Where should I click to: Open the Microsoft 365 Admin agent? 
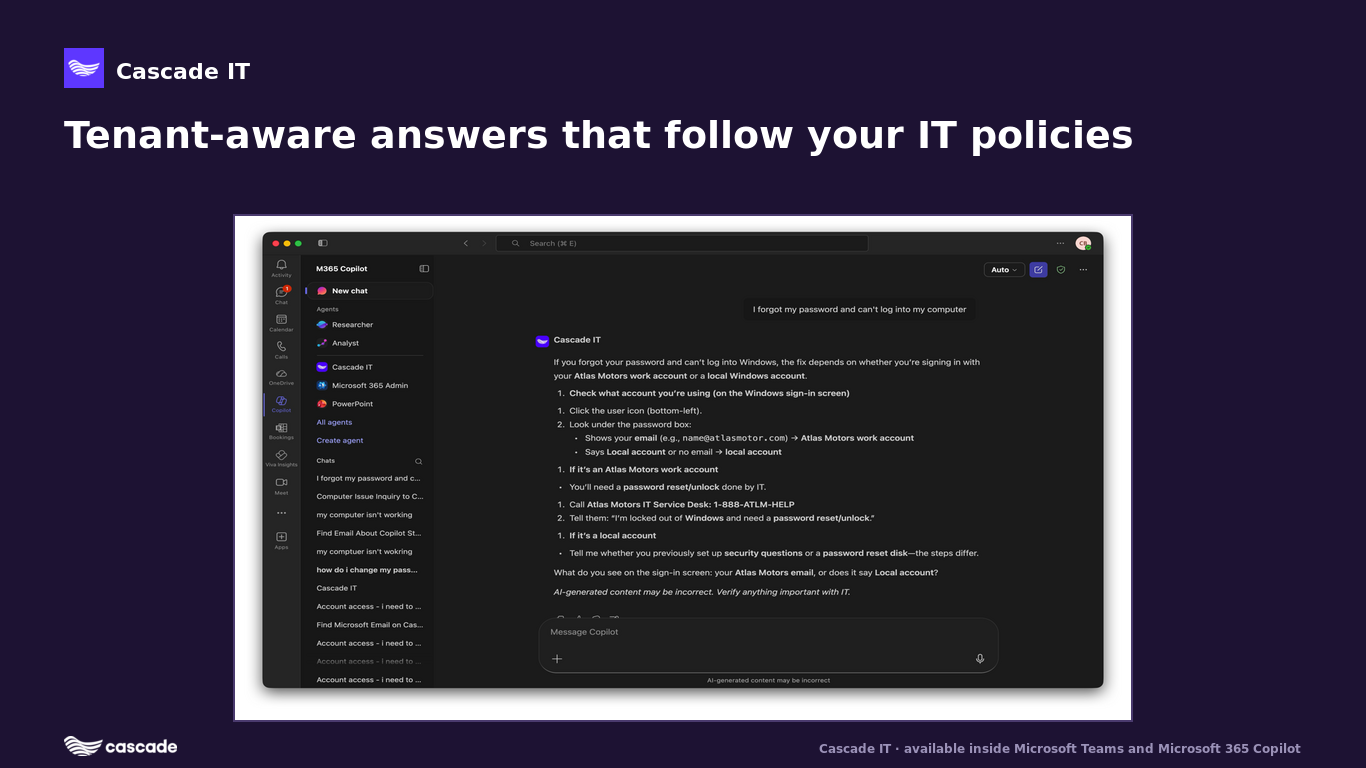click(369, 386)
